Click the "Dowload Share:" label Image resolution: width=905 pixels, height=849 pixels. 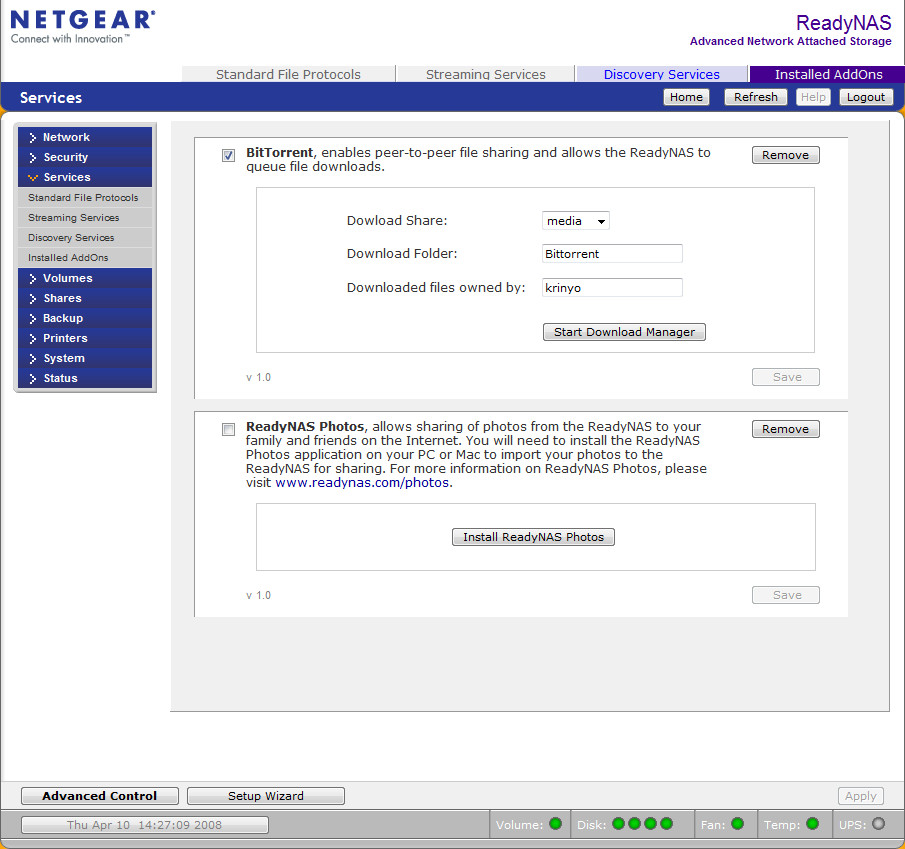coord(397,220)
